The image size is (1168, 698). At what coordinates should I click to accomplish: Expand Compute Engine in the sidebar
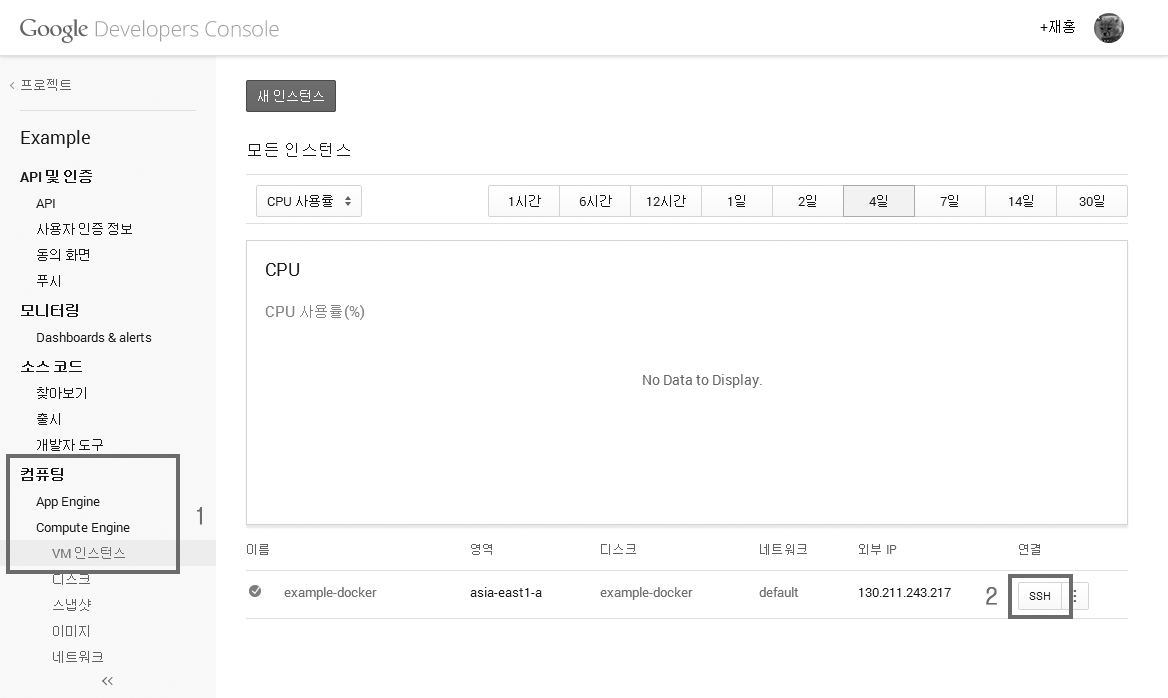[83, 528]
